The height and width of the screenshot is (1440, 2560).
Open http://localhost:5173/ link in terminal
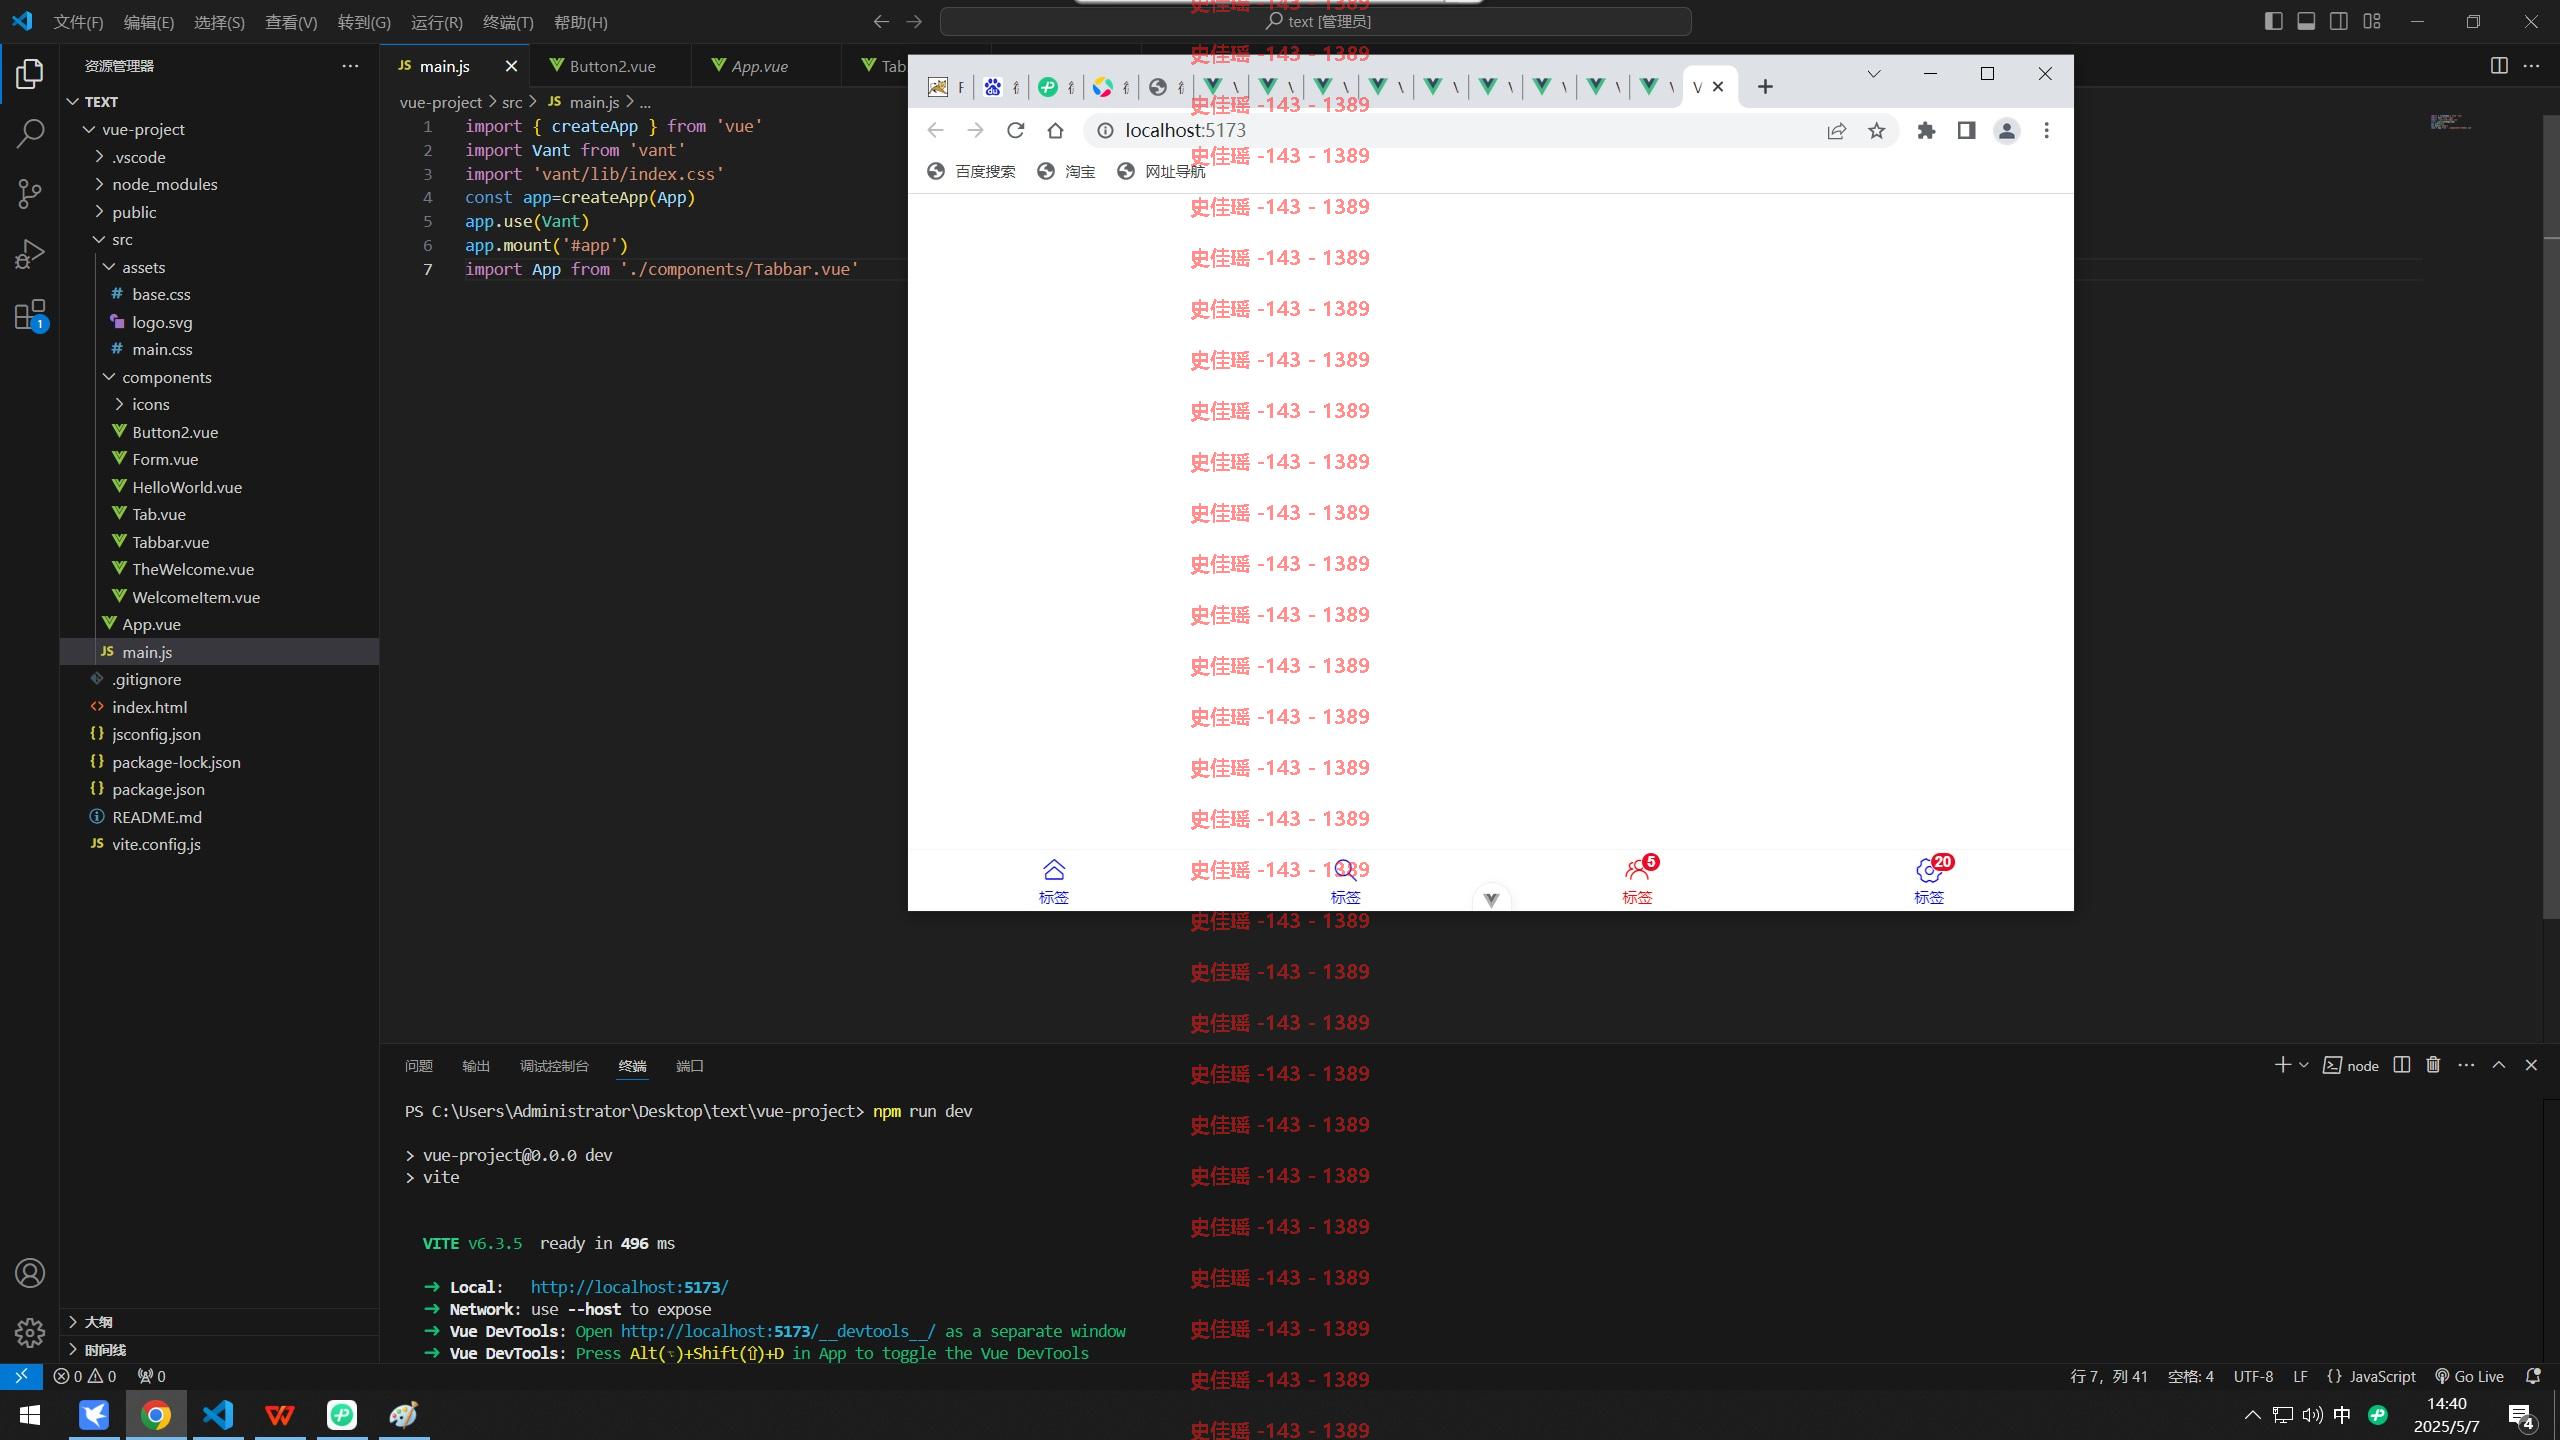pos(629,1287)
